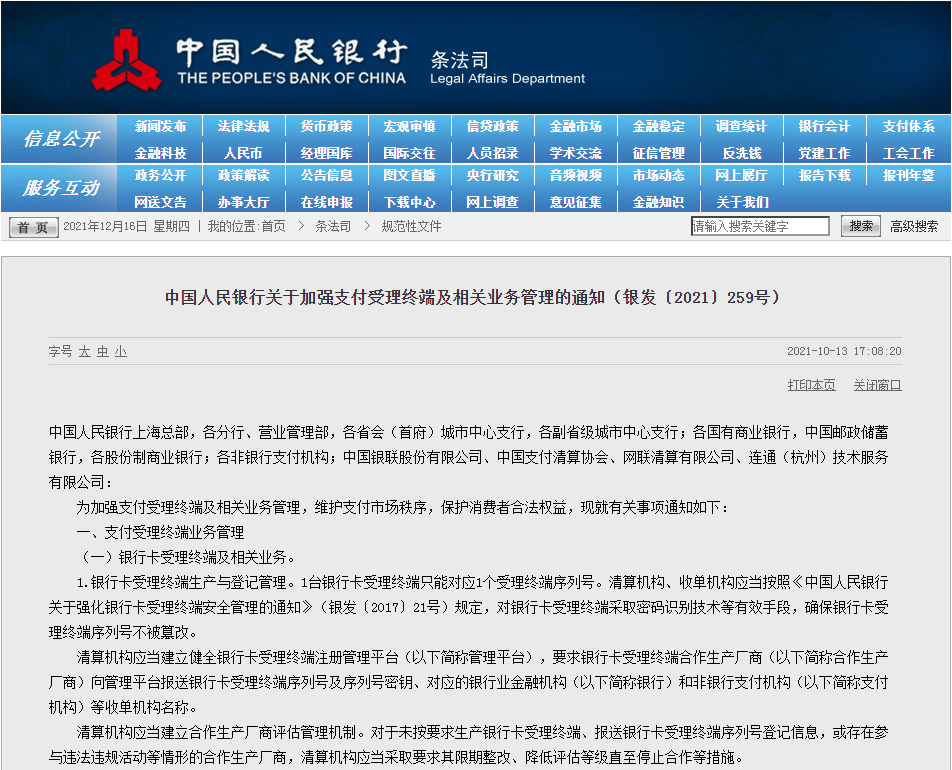The width and height of the screenshot is (952, 770).
Task: Open the 新闻发布 news release menu
Action: (x=163, y=127)
